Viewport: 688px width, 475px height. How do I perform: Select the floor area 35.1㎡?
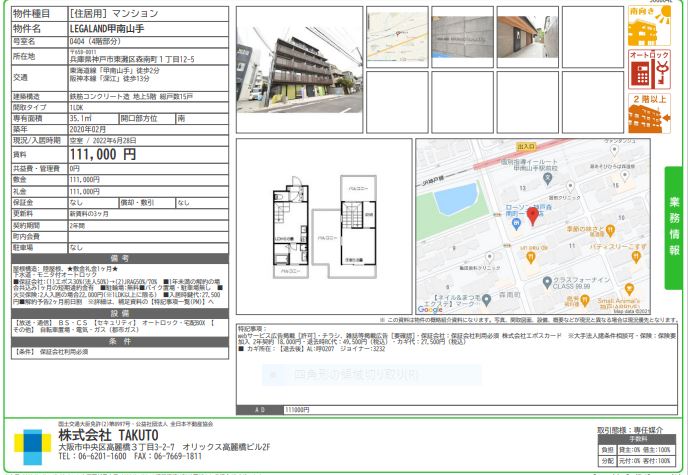80,118
